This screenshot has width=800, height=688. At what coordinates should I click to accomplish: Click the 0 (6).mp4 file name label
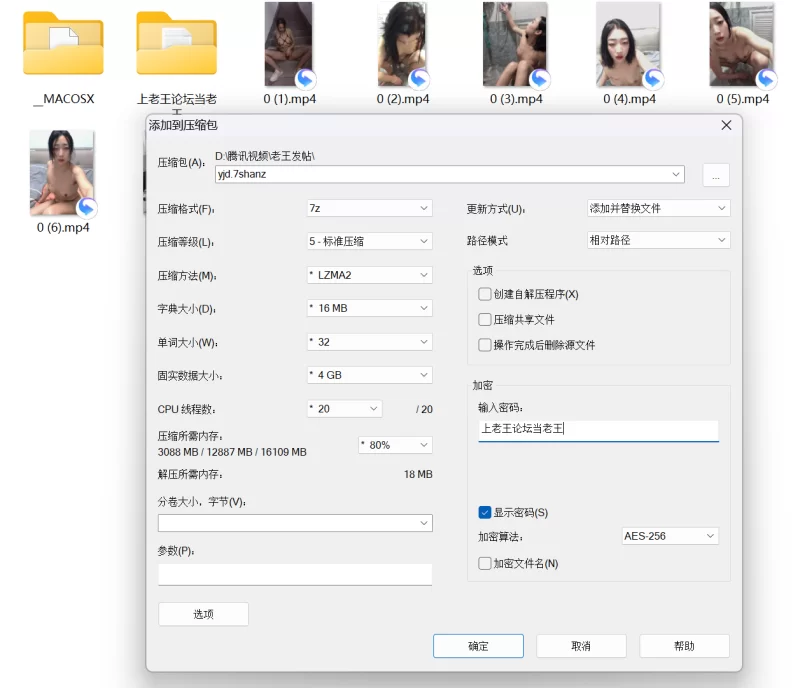pyautogui.click(x=63, y=228)
